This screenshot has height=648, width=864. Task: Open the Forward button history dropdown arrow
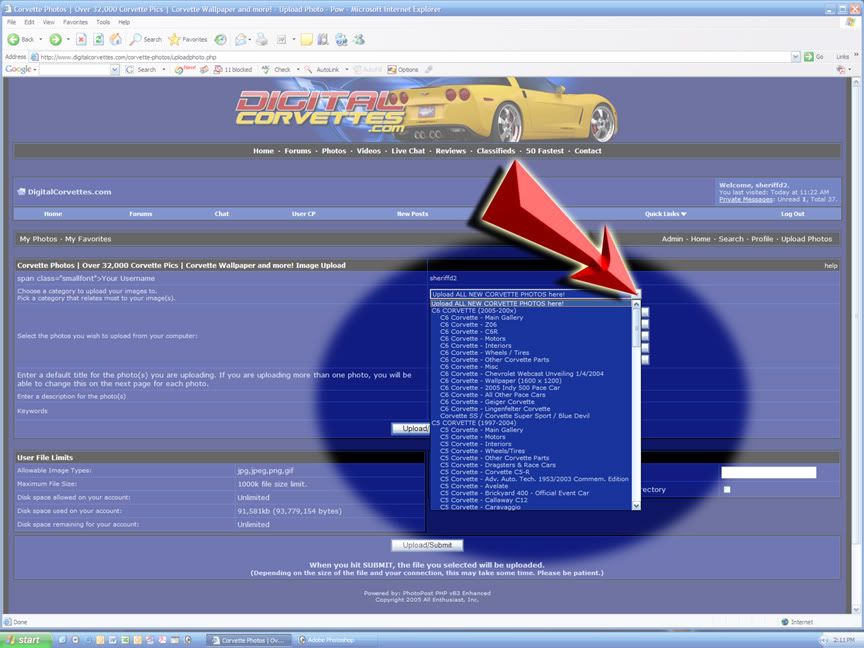click(x=68, y=39)
